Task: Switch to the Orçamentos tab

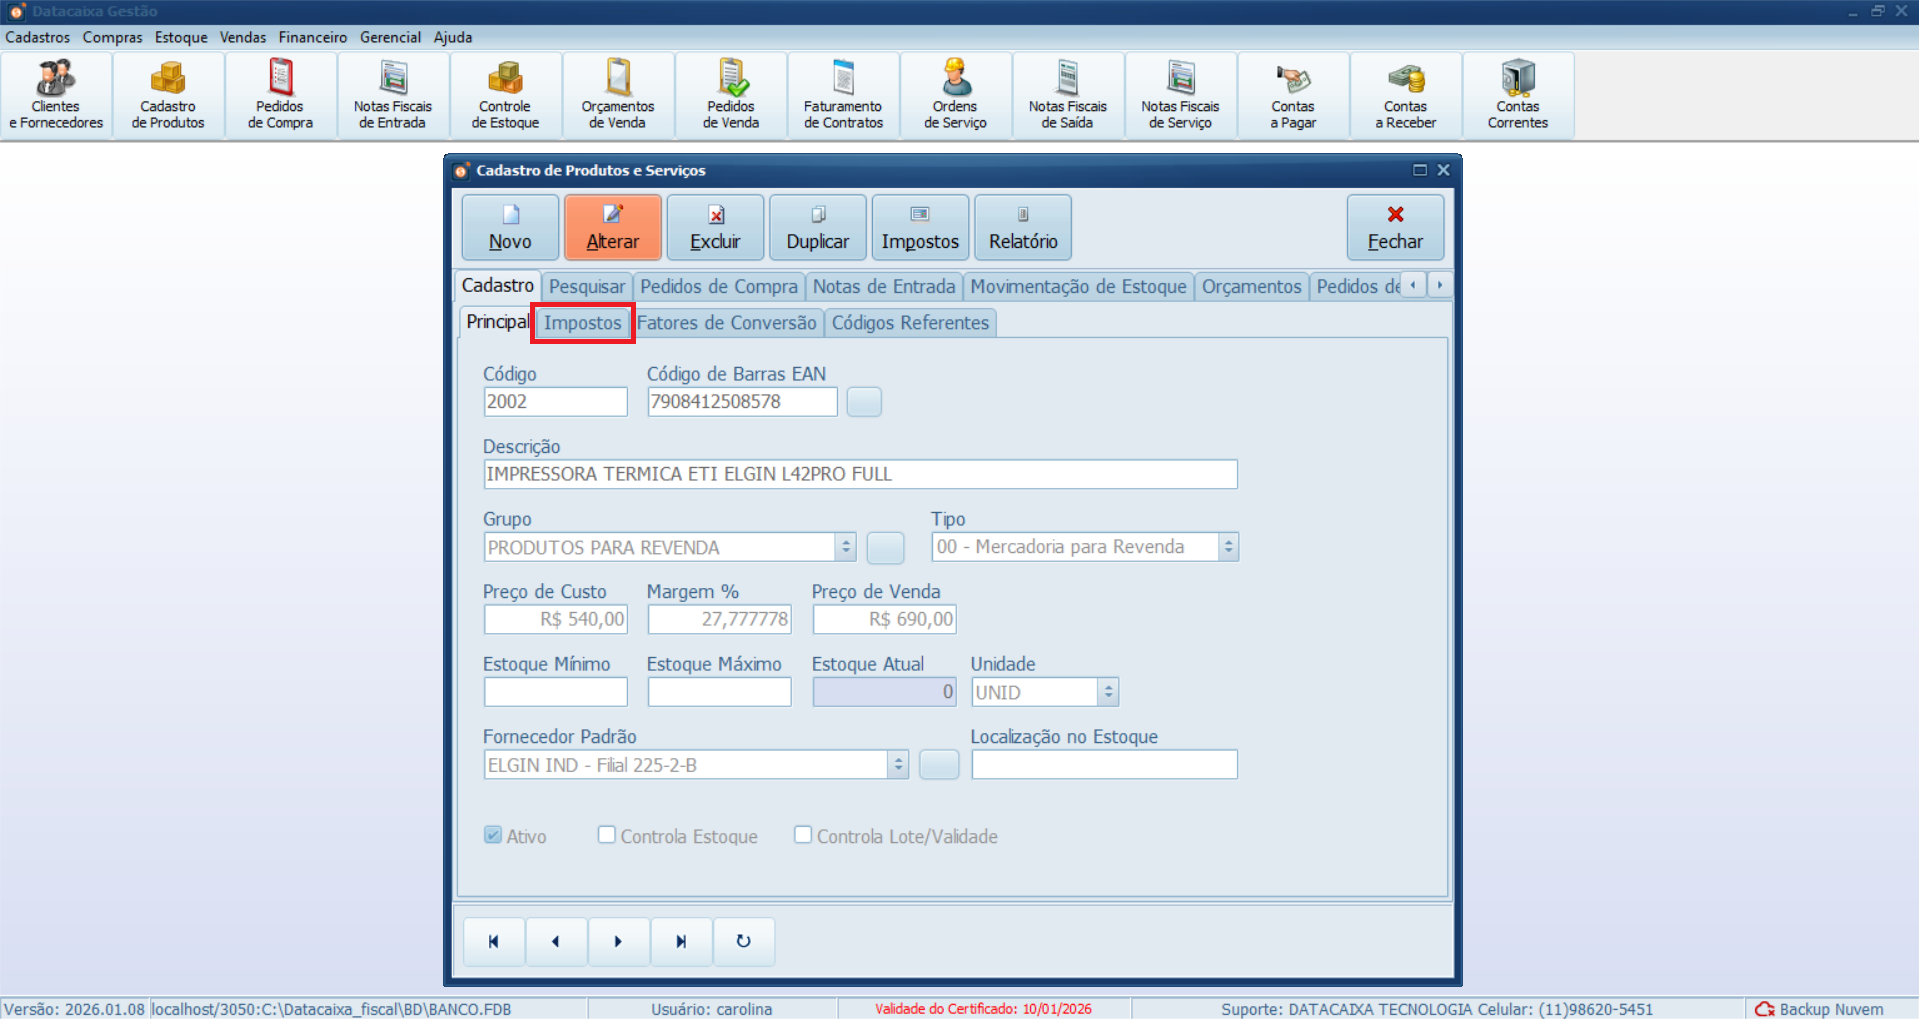Action: pos(1252,287)
